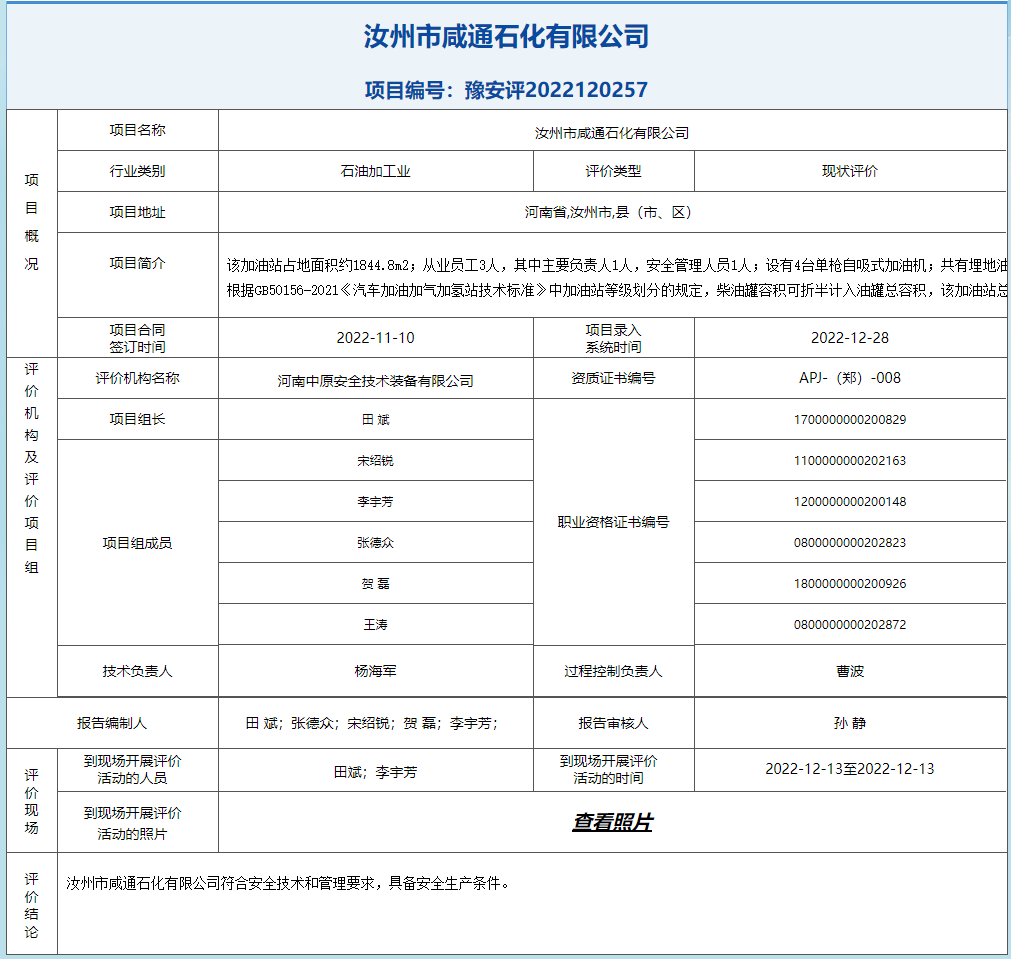Click the 评价现场 section header
Screen dimensions: 1011x959
coord(32,801)
